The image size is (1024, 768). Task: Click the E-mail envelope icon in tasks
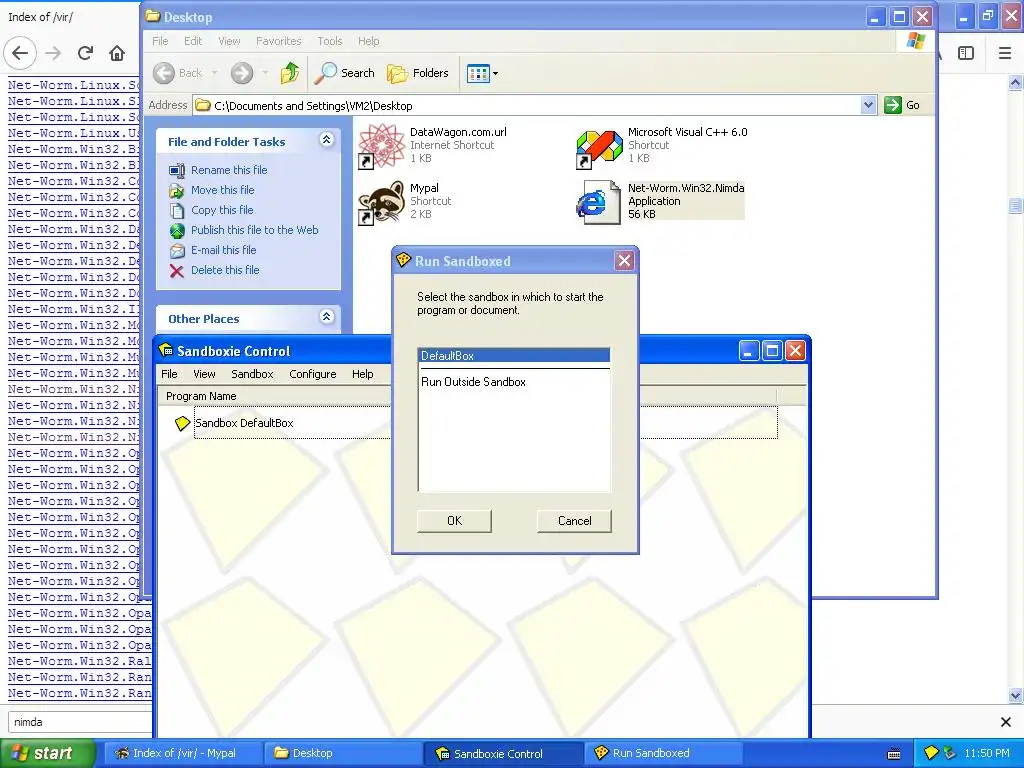pos(177,251)
